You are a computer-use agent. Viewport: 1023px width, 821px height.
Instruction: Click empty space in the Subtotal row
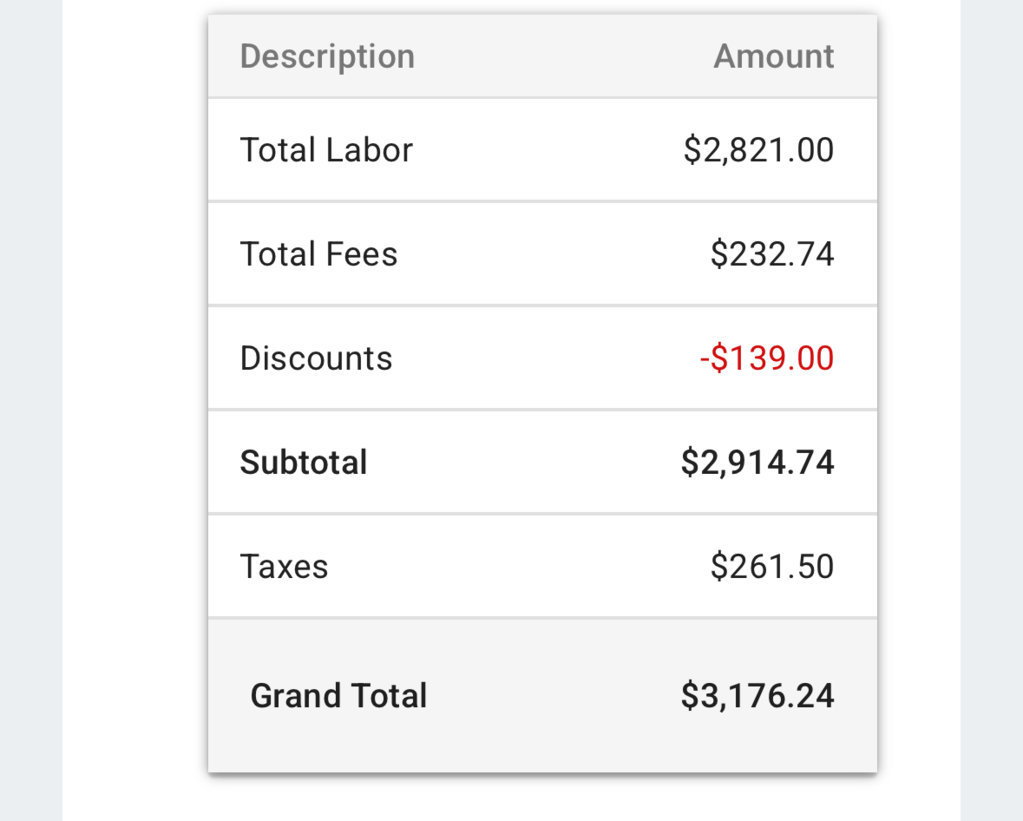coord(522,463)
